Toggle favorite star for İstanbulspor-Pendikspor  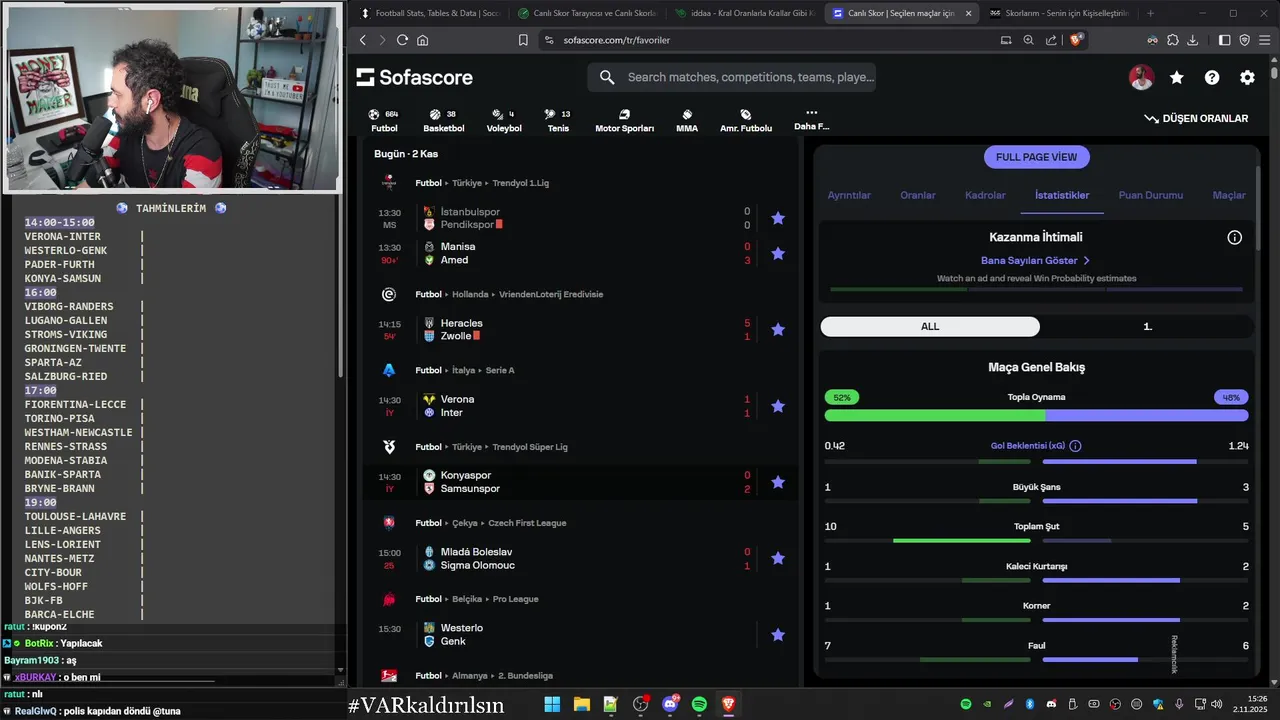pos(778,218)
